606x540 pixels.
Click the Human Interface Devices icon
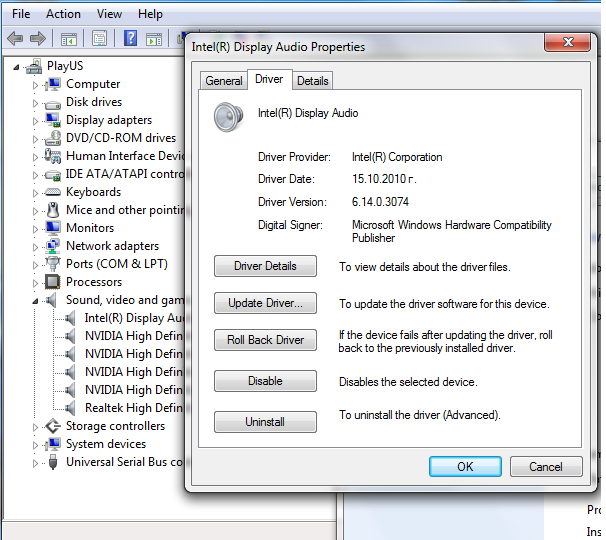click(x=53, y=156)
